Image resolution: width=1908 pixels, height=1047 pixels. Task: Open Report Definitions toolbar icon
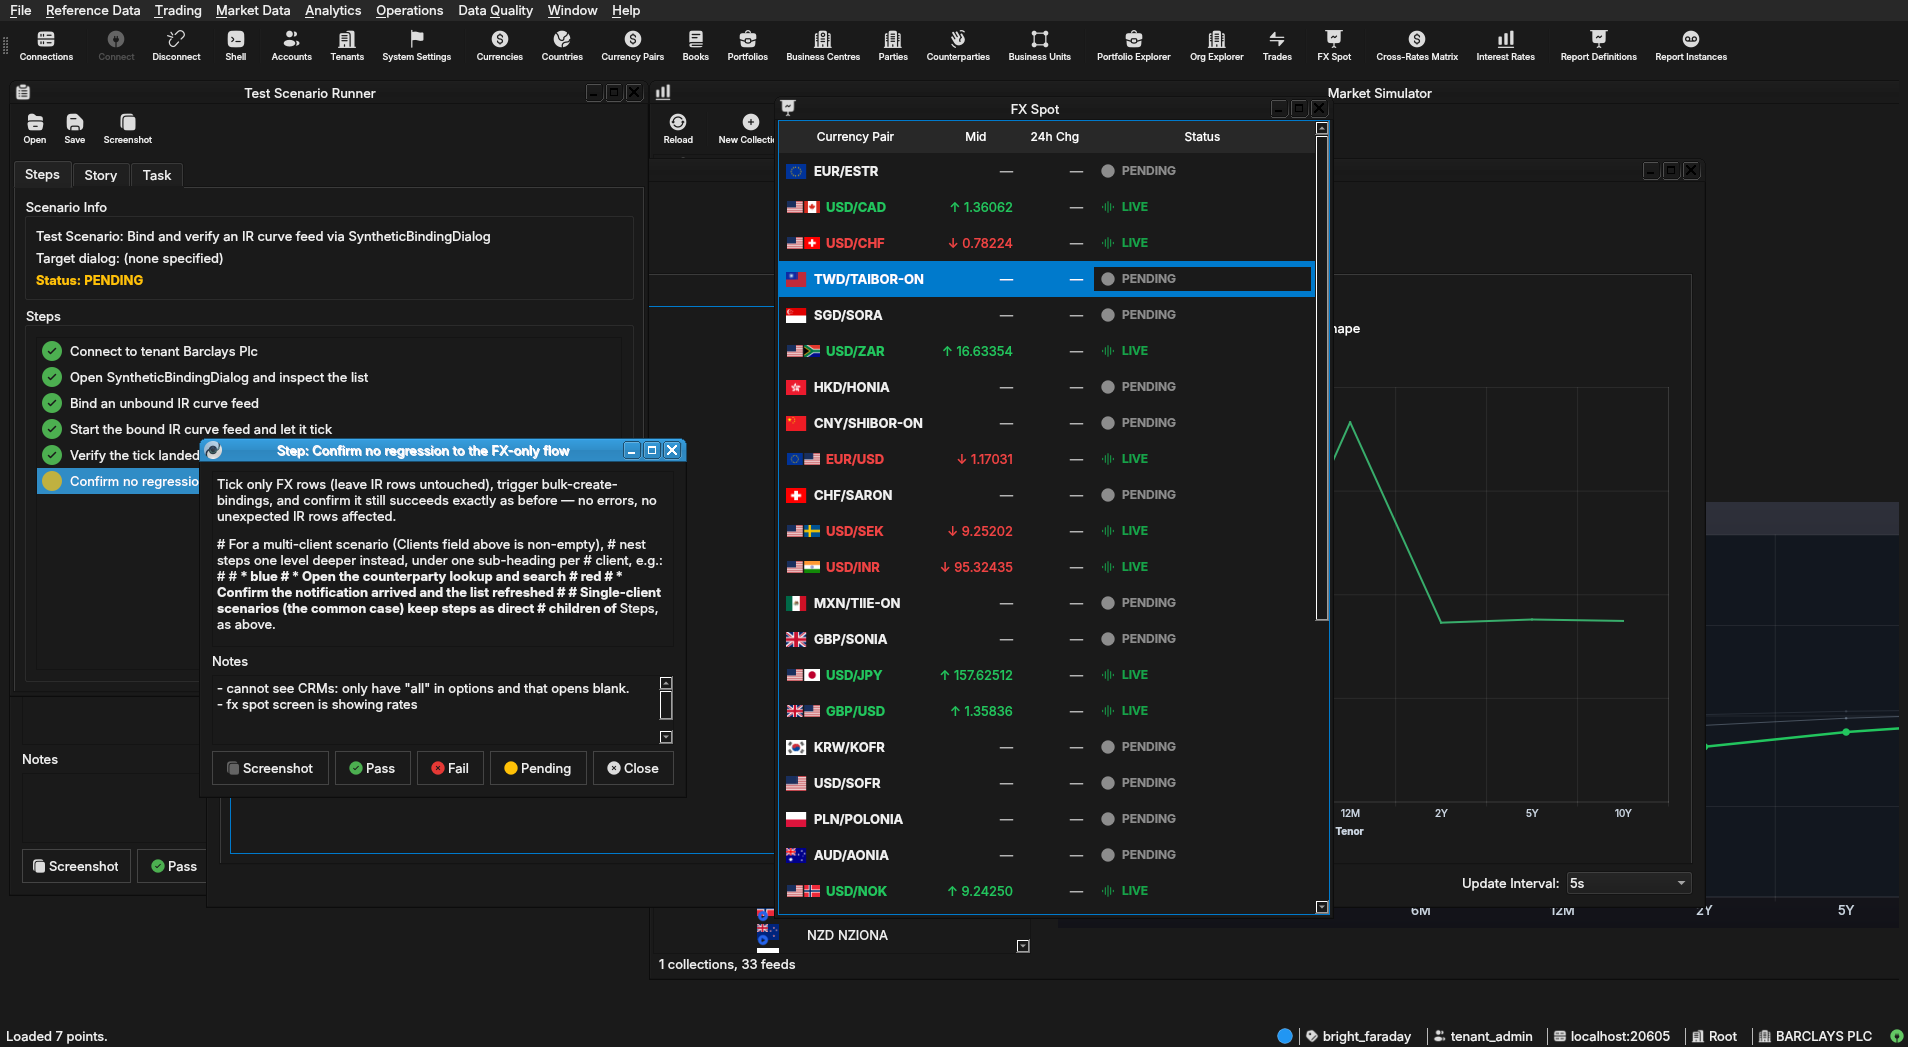coord(1598,46)
